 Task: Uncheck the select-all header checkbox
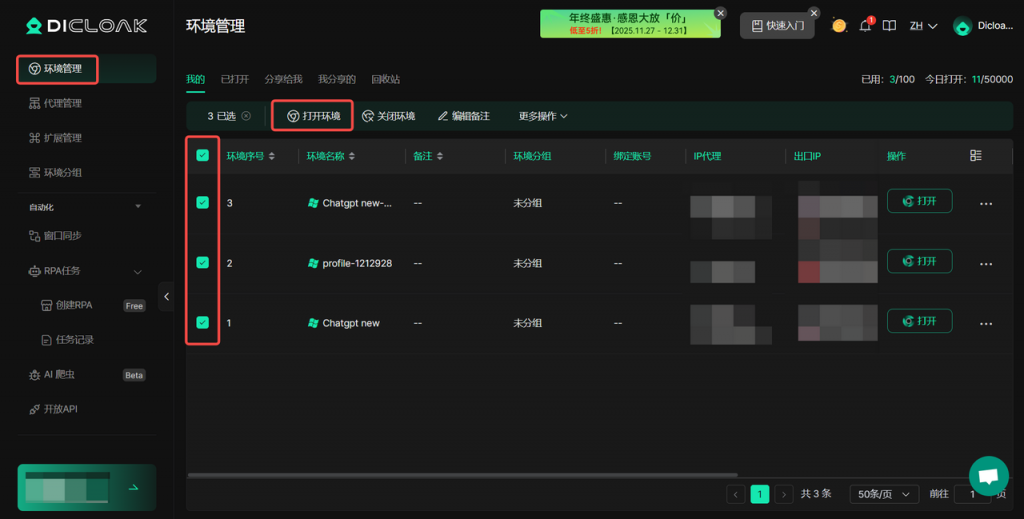coord(203,155)
